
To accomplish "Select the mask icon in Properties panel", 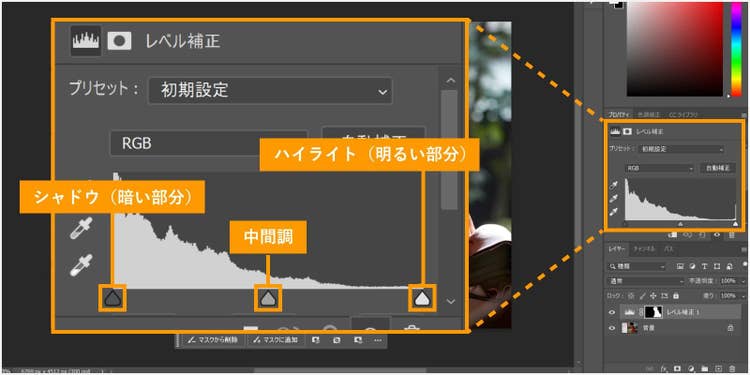I will coord(628,131).
